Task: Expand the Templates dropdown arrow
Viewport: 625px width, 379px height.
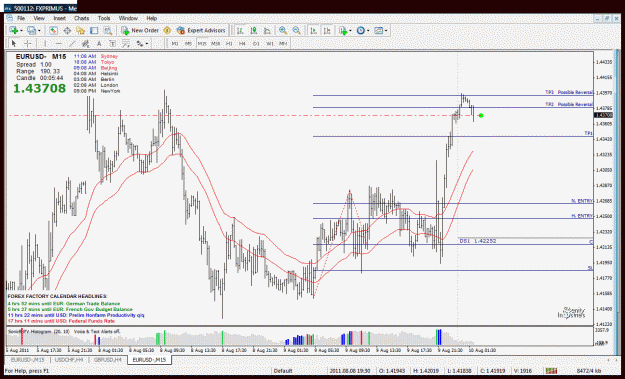Action: click(x=386, y=31)
